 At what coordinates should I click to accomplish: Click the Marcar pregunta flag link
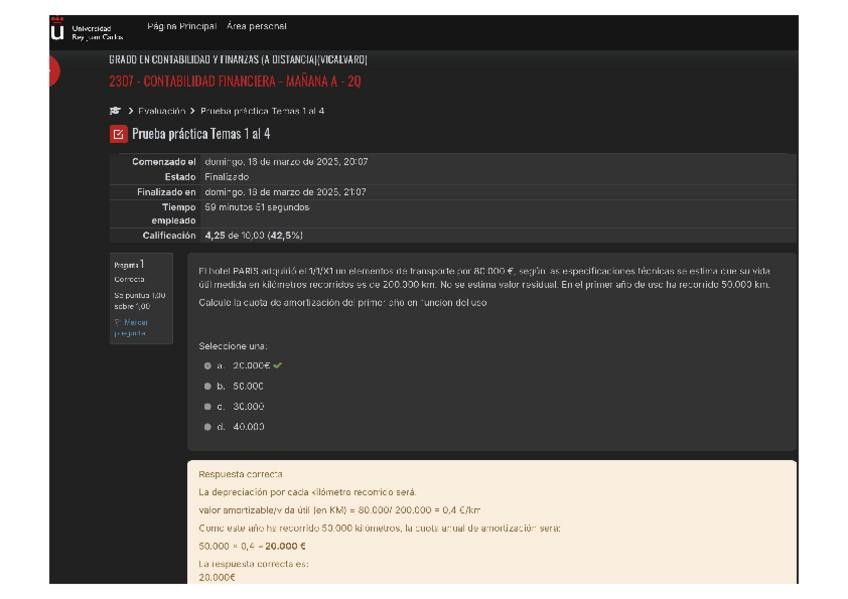[x=131, y=328]
